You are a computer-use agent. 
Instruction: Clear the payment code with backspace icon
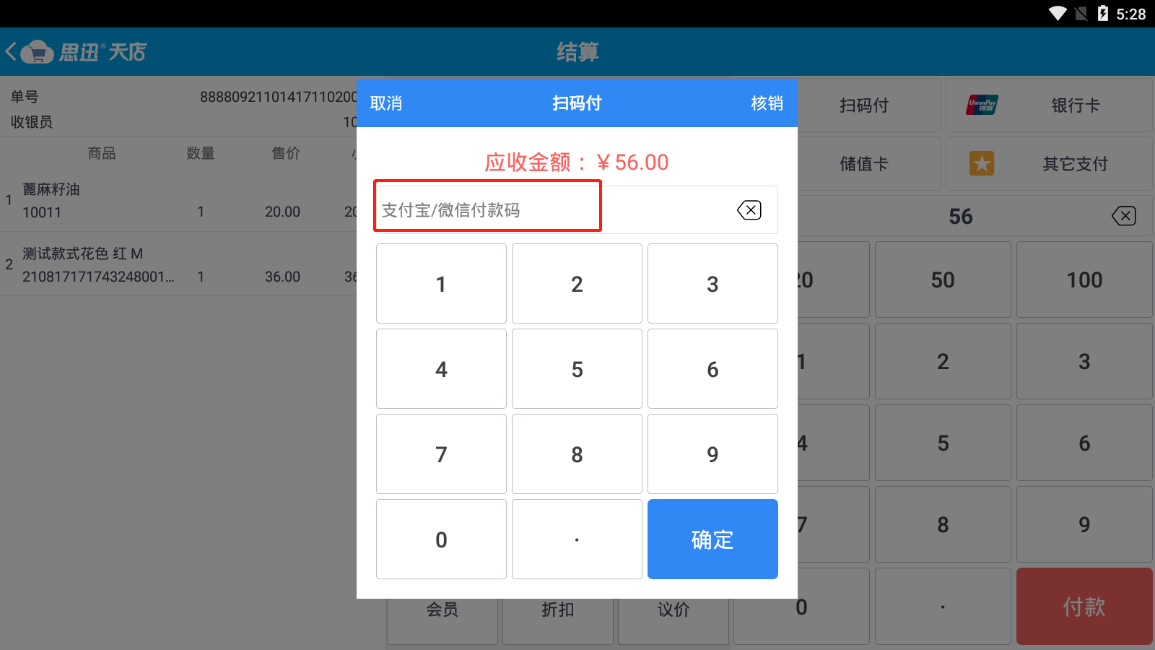749,210
